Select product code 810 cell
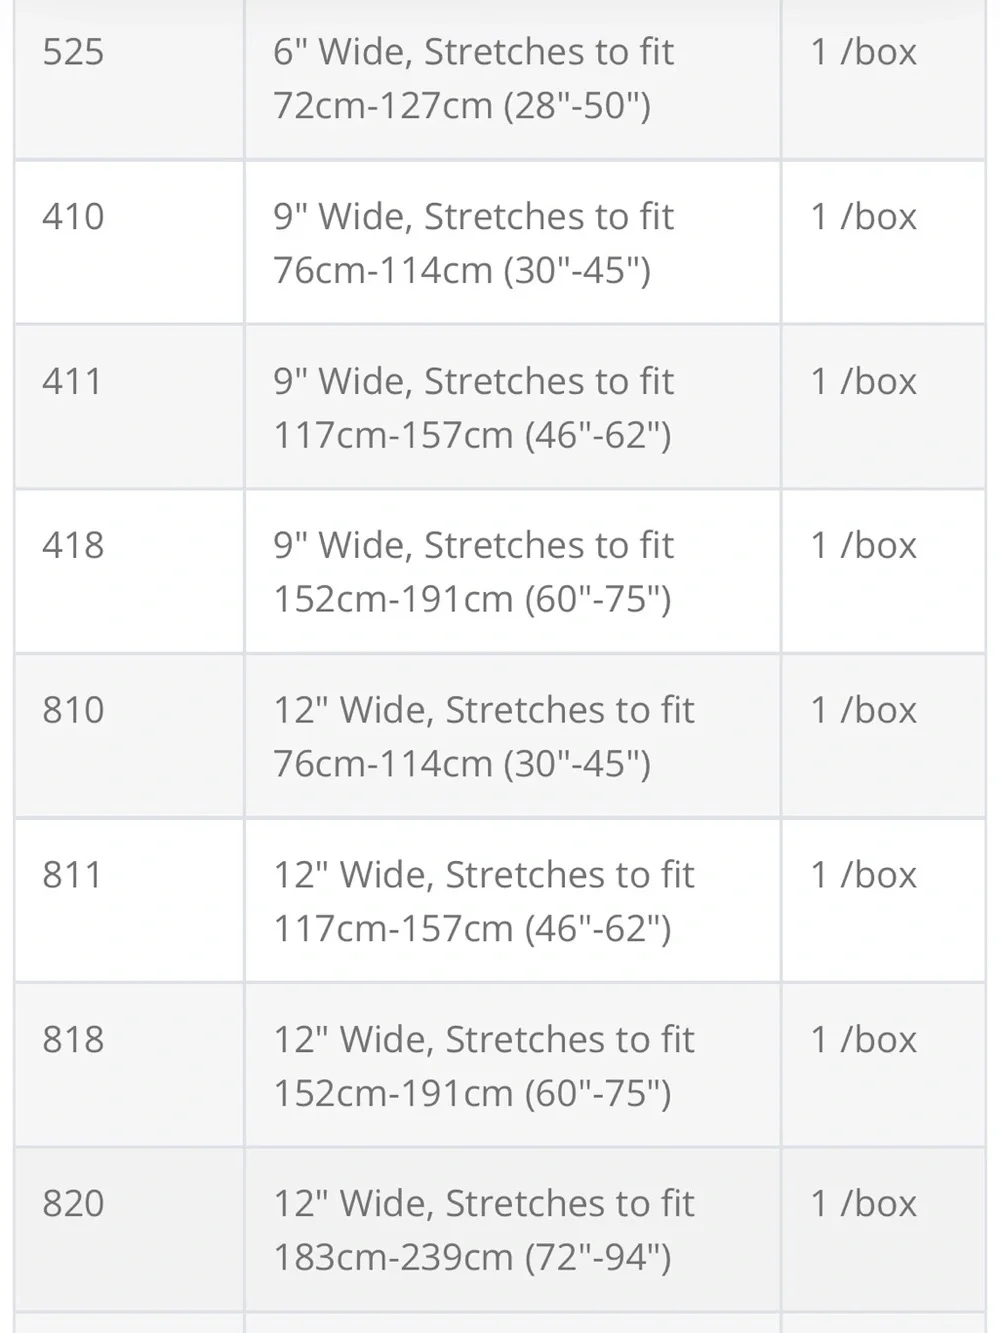Viewport: 1000px width, 1333px height. [129, 736]
